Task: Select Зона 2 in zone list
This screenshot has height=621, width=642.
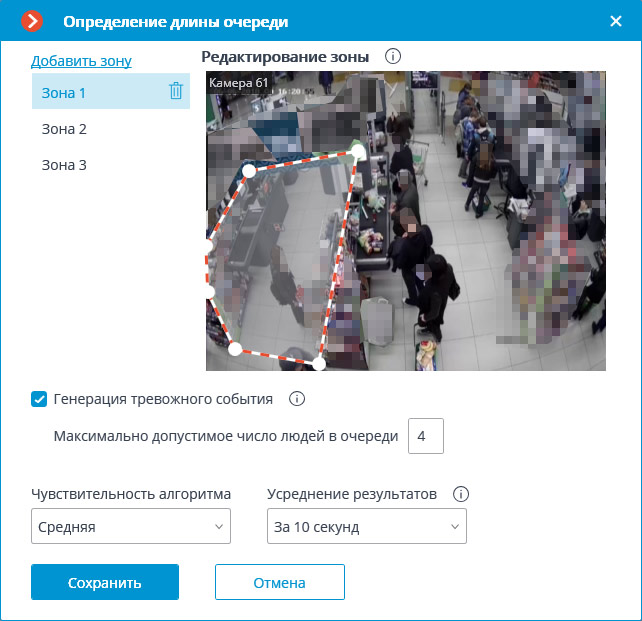Action: [x=64, y=129]
